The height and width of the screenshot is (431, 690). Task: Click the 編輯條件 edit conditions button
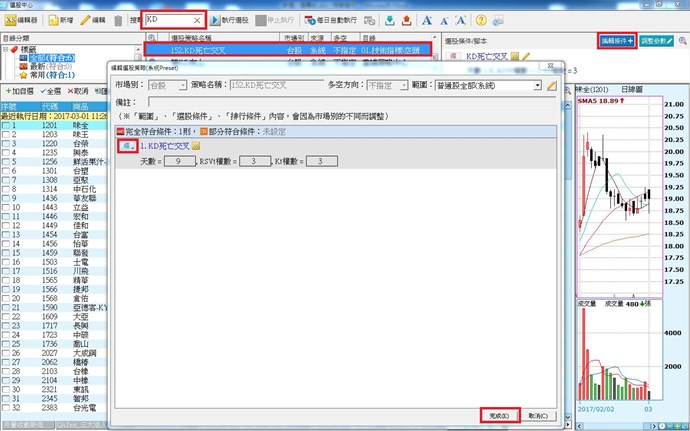coord(616,39)
